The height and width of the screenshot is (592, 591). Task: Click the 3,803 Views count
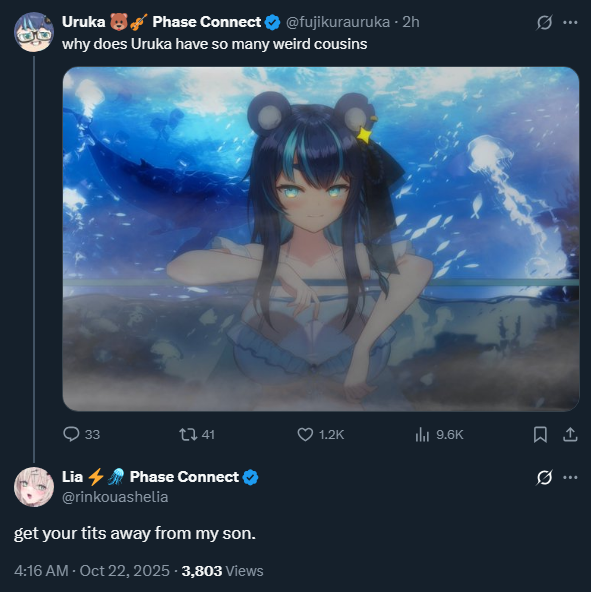[x=222, y=570]
